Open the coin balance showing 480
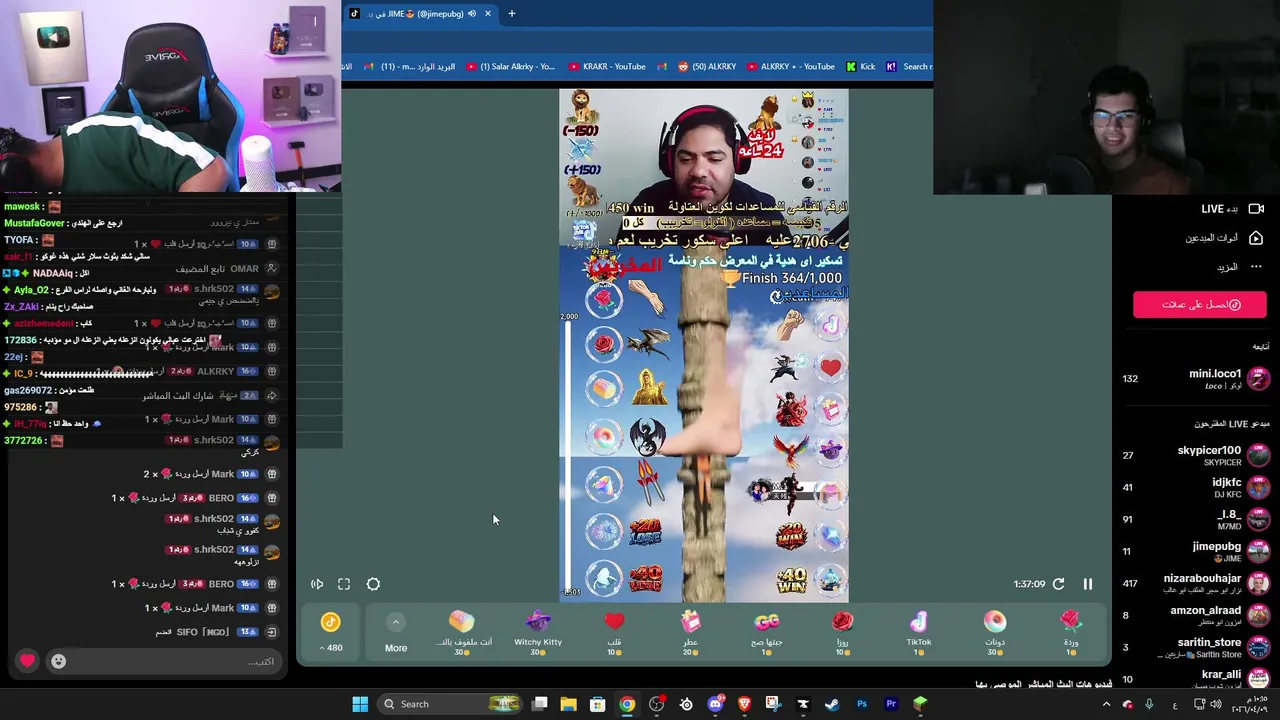This screenshot has height=720, width=1280. coord(331,633)
